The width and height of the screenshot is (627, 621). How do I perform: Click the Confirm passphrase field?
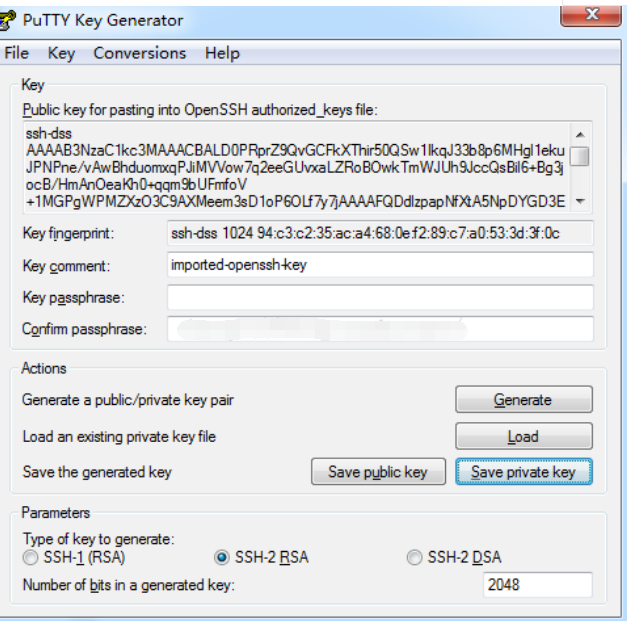pos(380,329)
